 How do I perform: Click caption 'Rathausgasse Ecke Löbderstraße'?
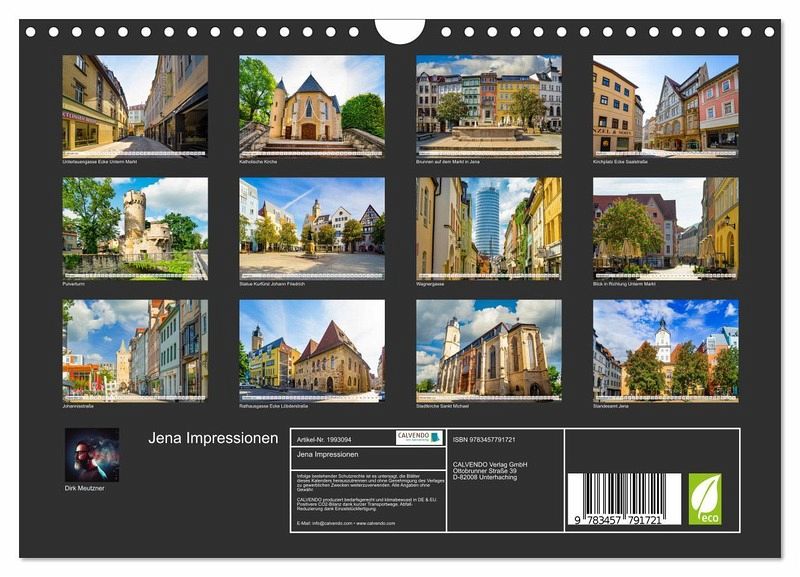[x=273, y=406]
